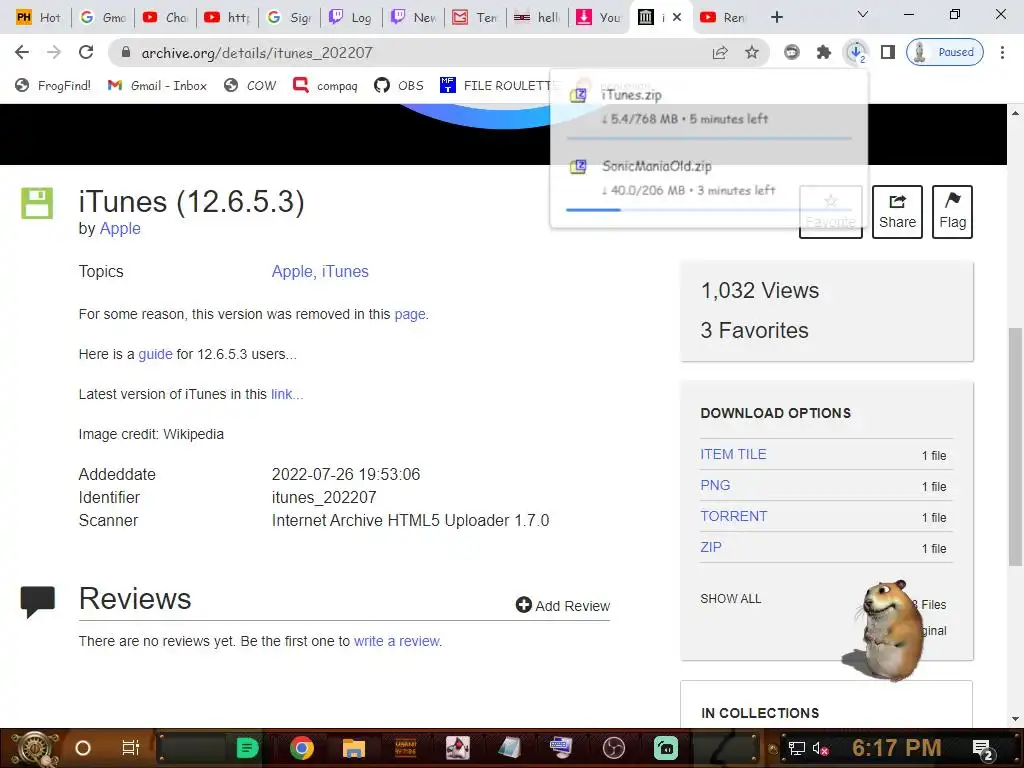Open the Gmail - Inbox bookmark
1024x768 pixels.
point(157,86)
